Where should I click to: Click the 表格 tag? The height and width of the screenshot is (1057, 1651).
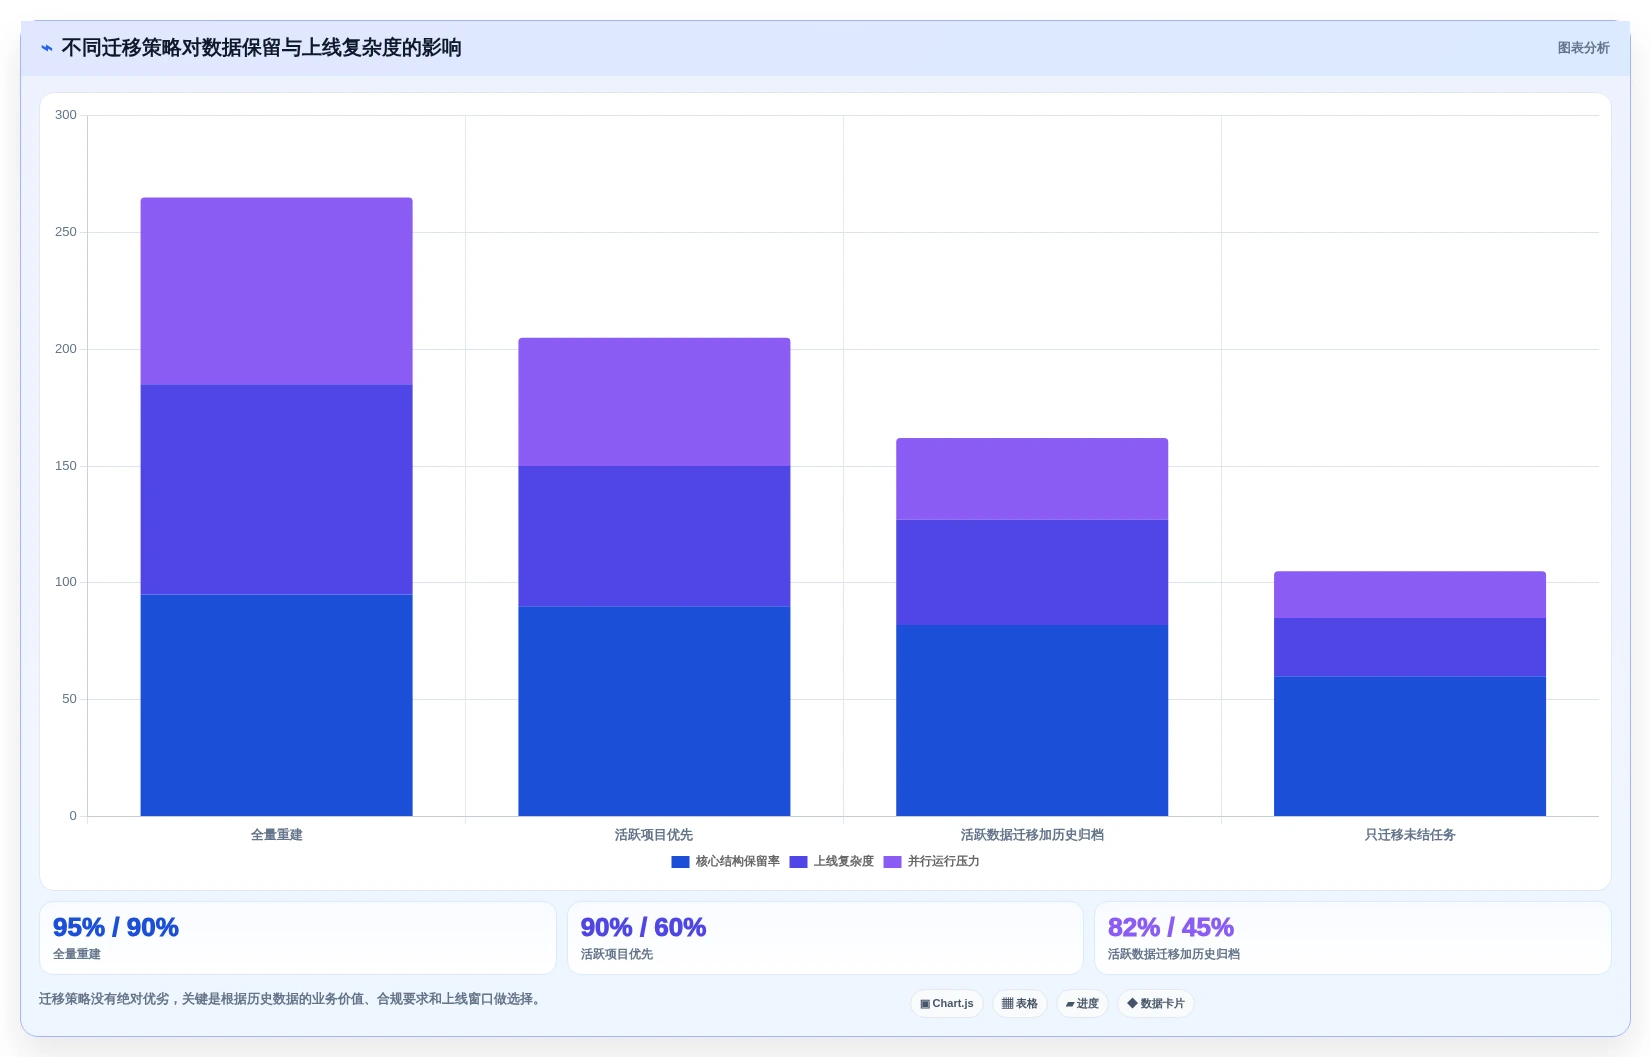tap(1020, 1003)
